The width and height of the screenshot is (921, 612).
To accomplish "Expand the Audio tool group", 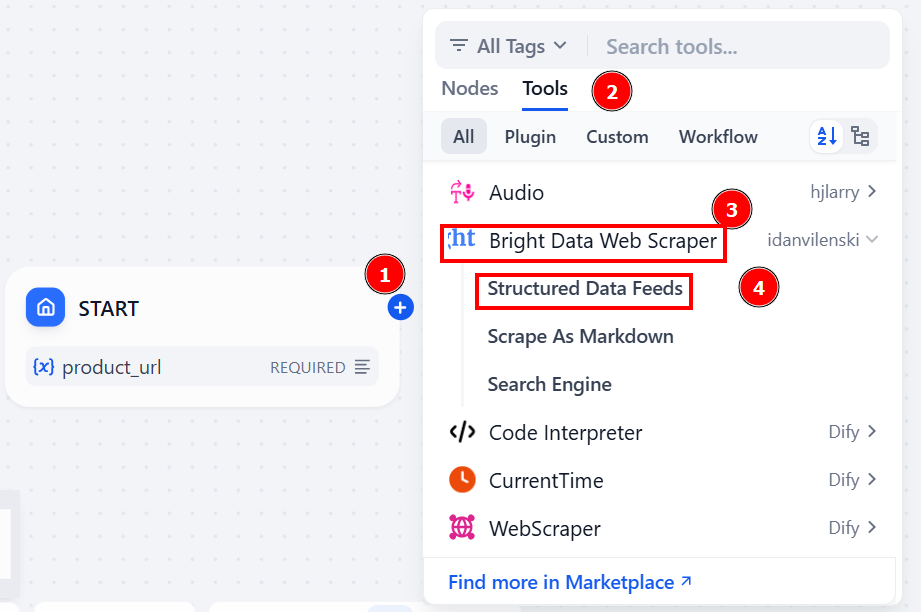I will coord(873,191).
